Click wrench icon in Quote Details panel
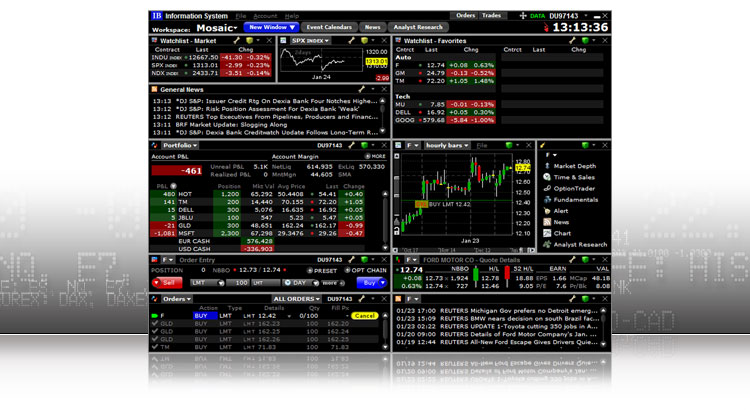Viewport: 750px width, 410px height. point(572,259)
